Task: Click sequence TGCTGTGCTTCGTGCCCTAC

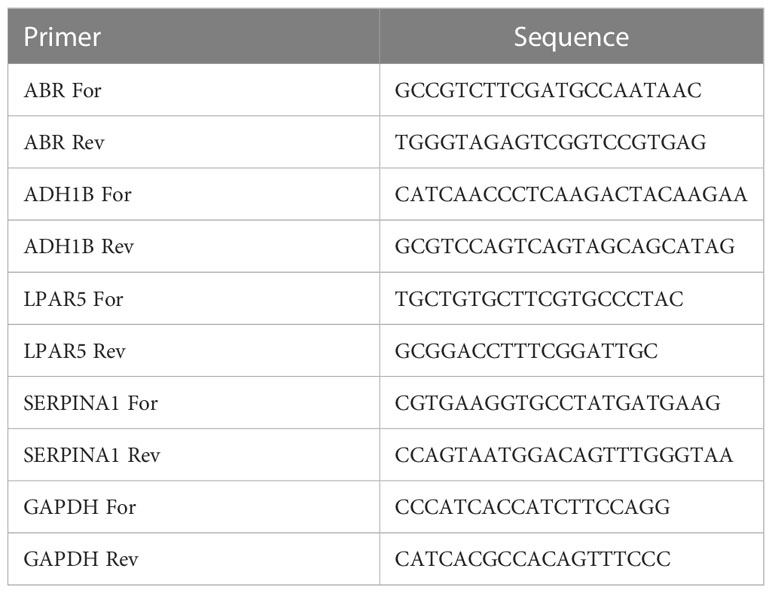Action: coord(539,298)
